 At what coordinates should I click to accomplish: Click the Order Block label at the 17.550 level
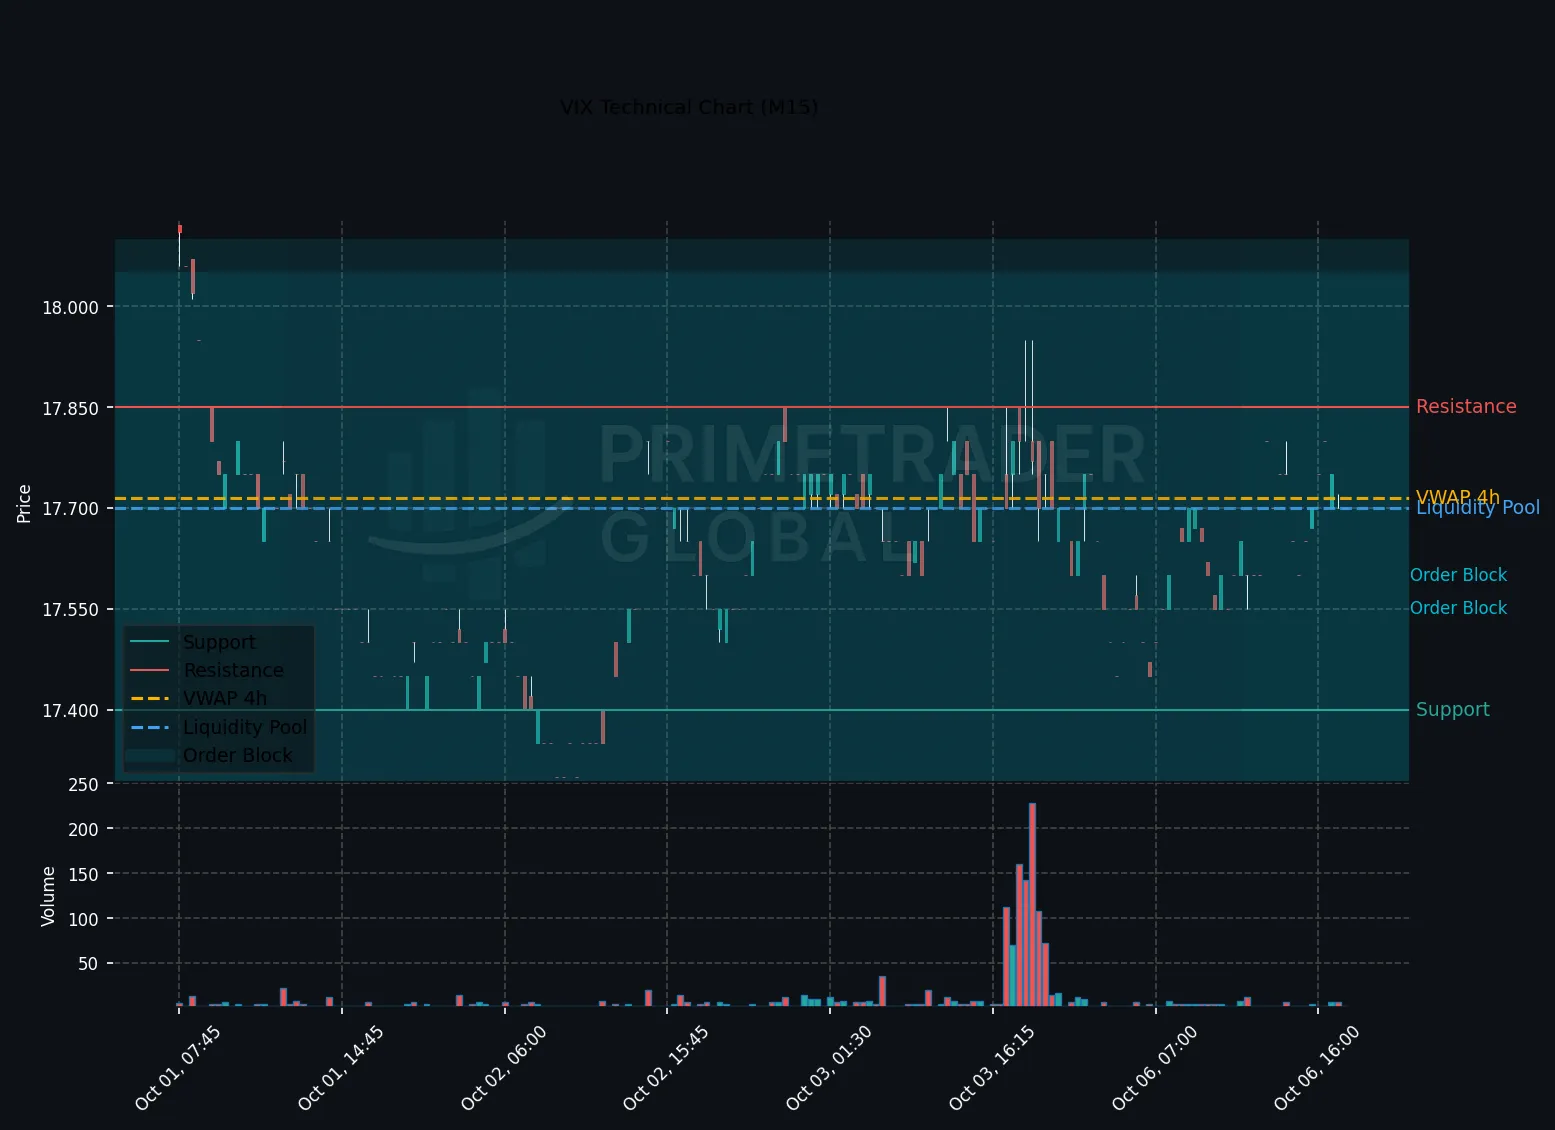click(1458, 608)
